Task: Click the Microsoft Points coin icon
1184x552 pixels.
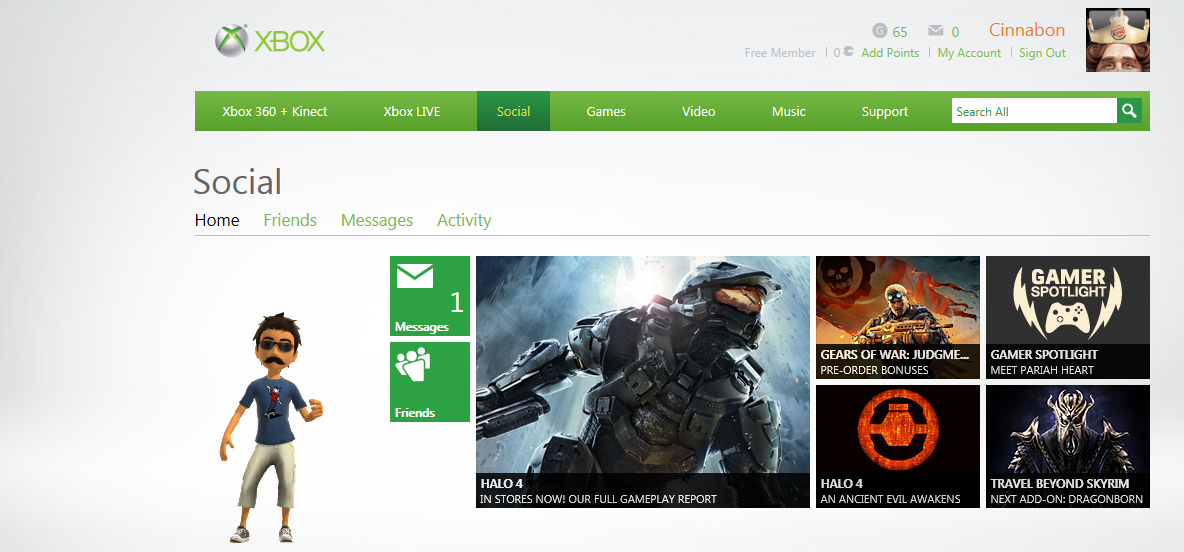Action: (848, 52)
